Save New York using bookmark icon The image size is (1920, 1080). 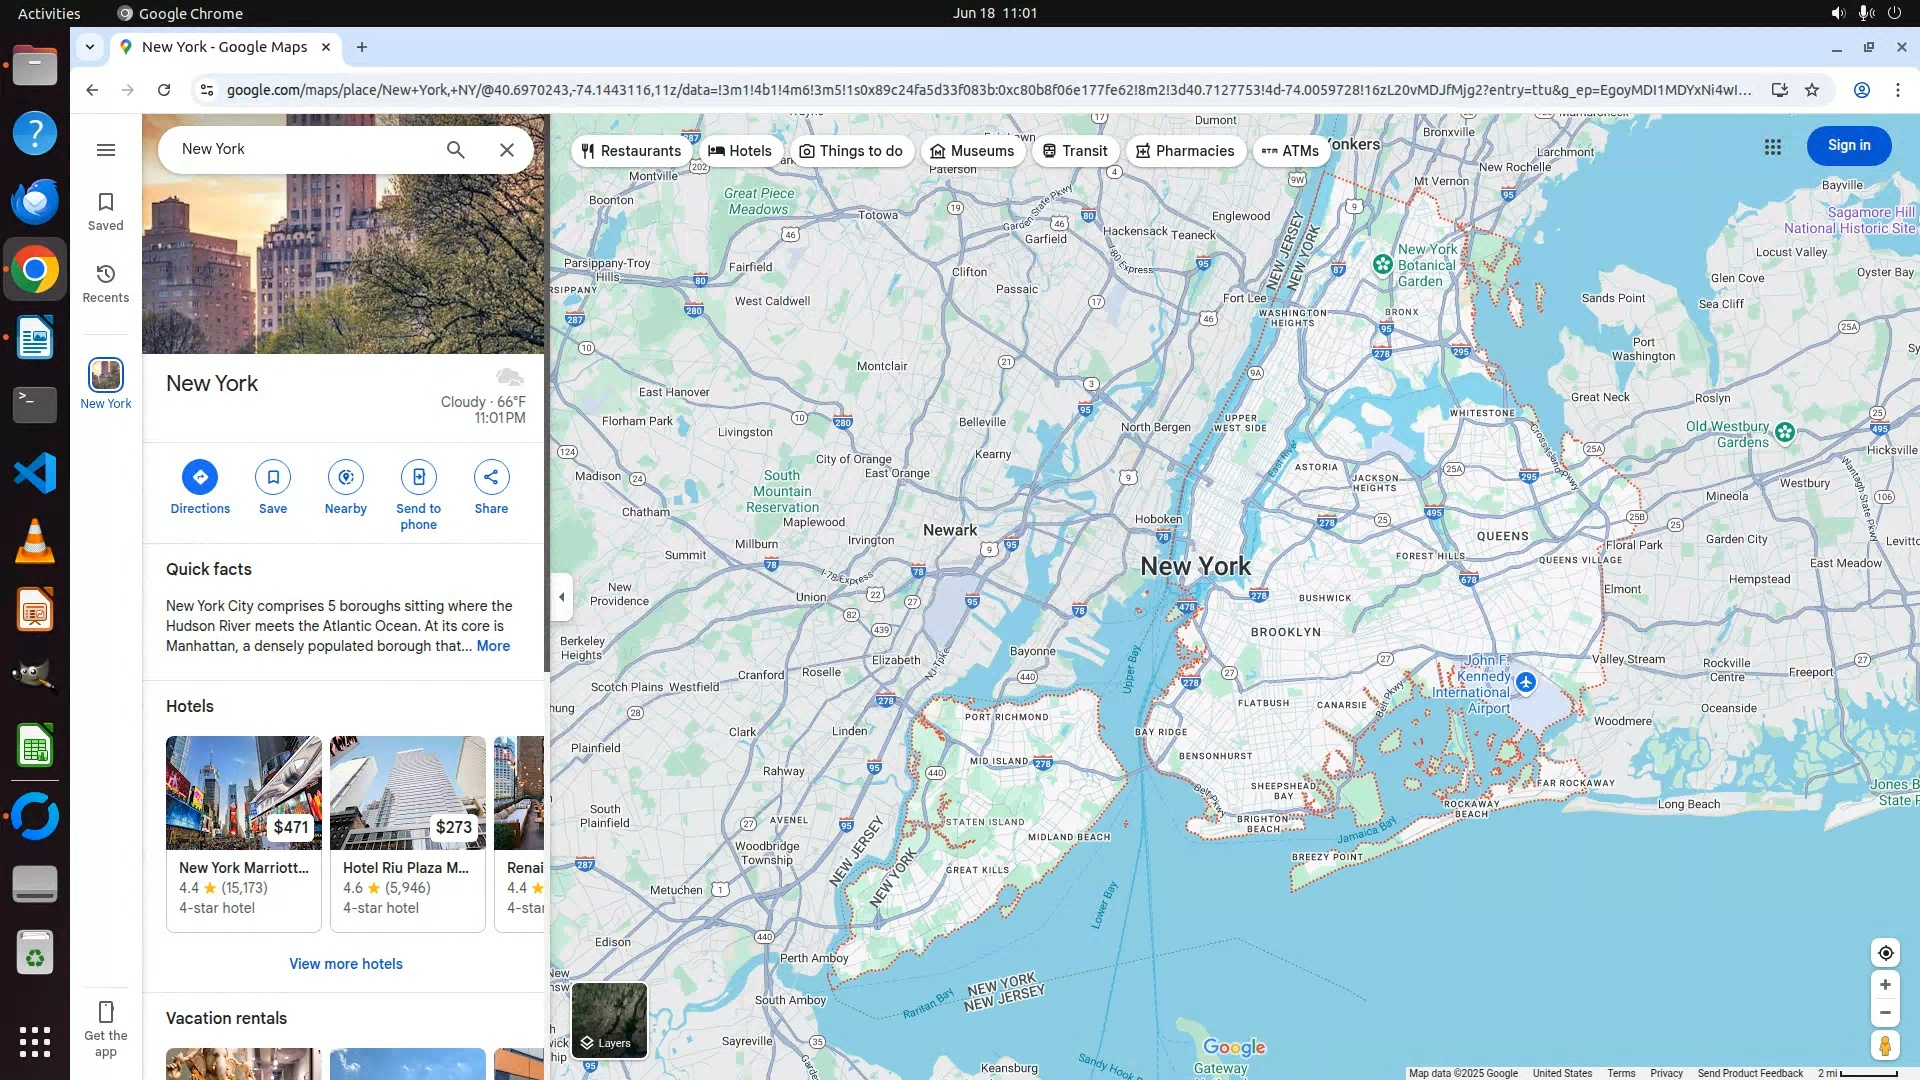(x=273, y=477)
